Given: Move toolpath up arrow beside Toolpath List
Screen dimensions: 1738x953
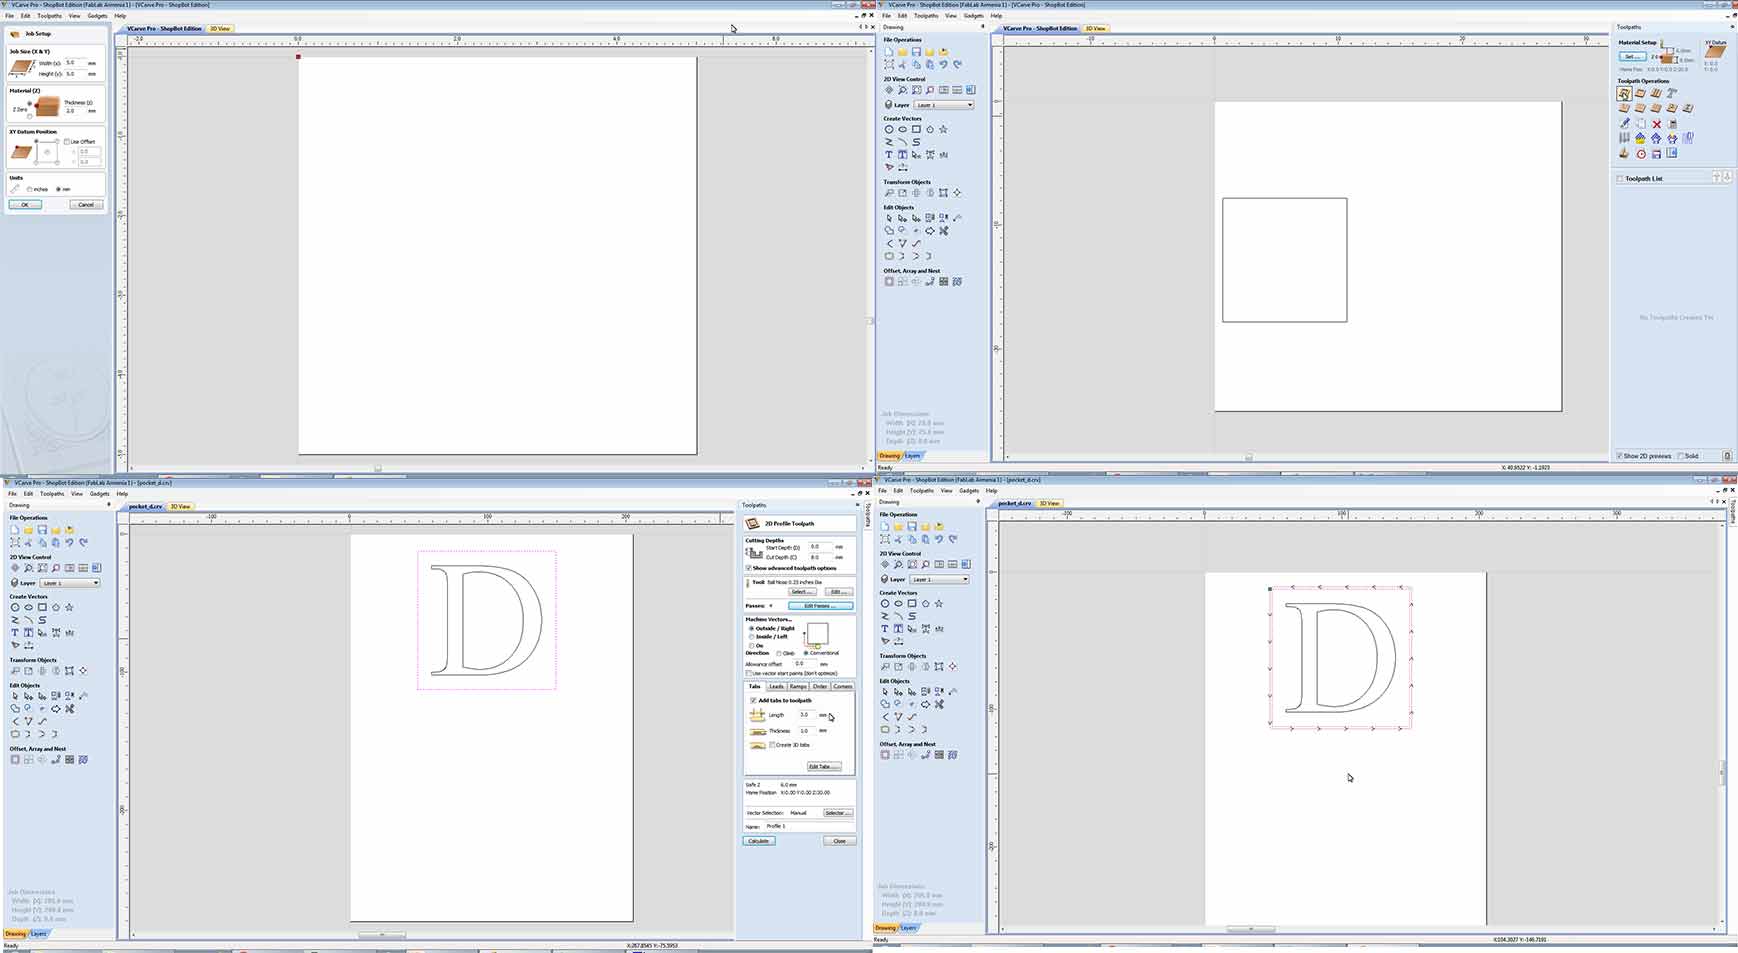Looking at the screenshot, I should (x=1718, y=177).
